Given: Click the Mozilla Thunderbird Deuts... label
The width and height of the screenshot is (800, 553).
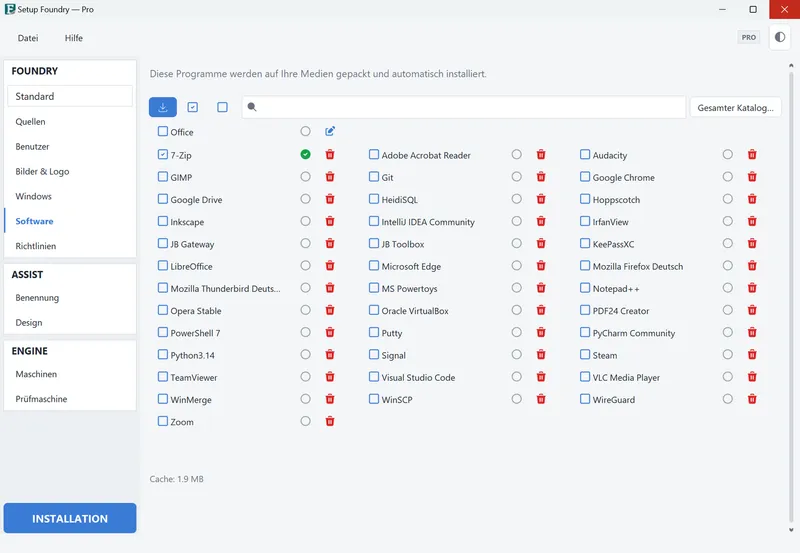Looking at the screenshot, I should [x=225, y=289].
